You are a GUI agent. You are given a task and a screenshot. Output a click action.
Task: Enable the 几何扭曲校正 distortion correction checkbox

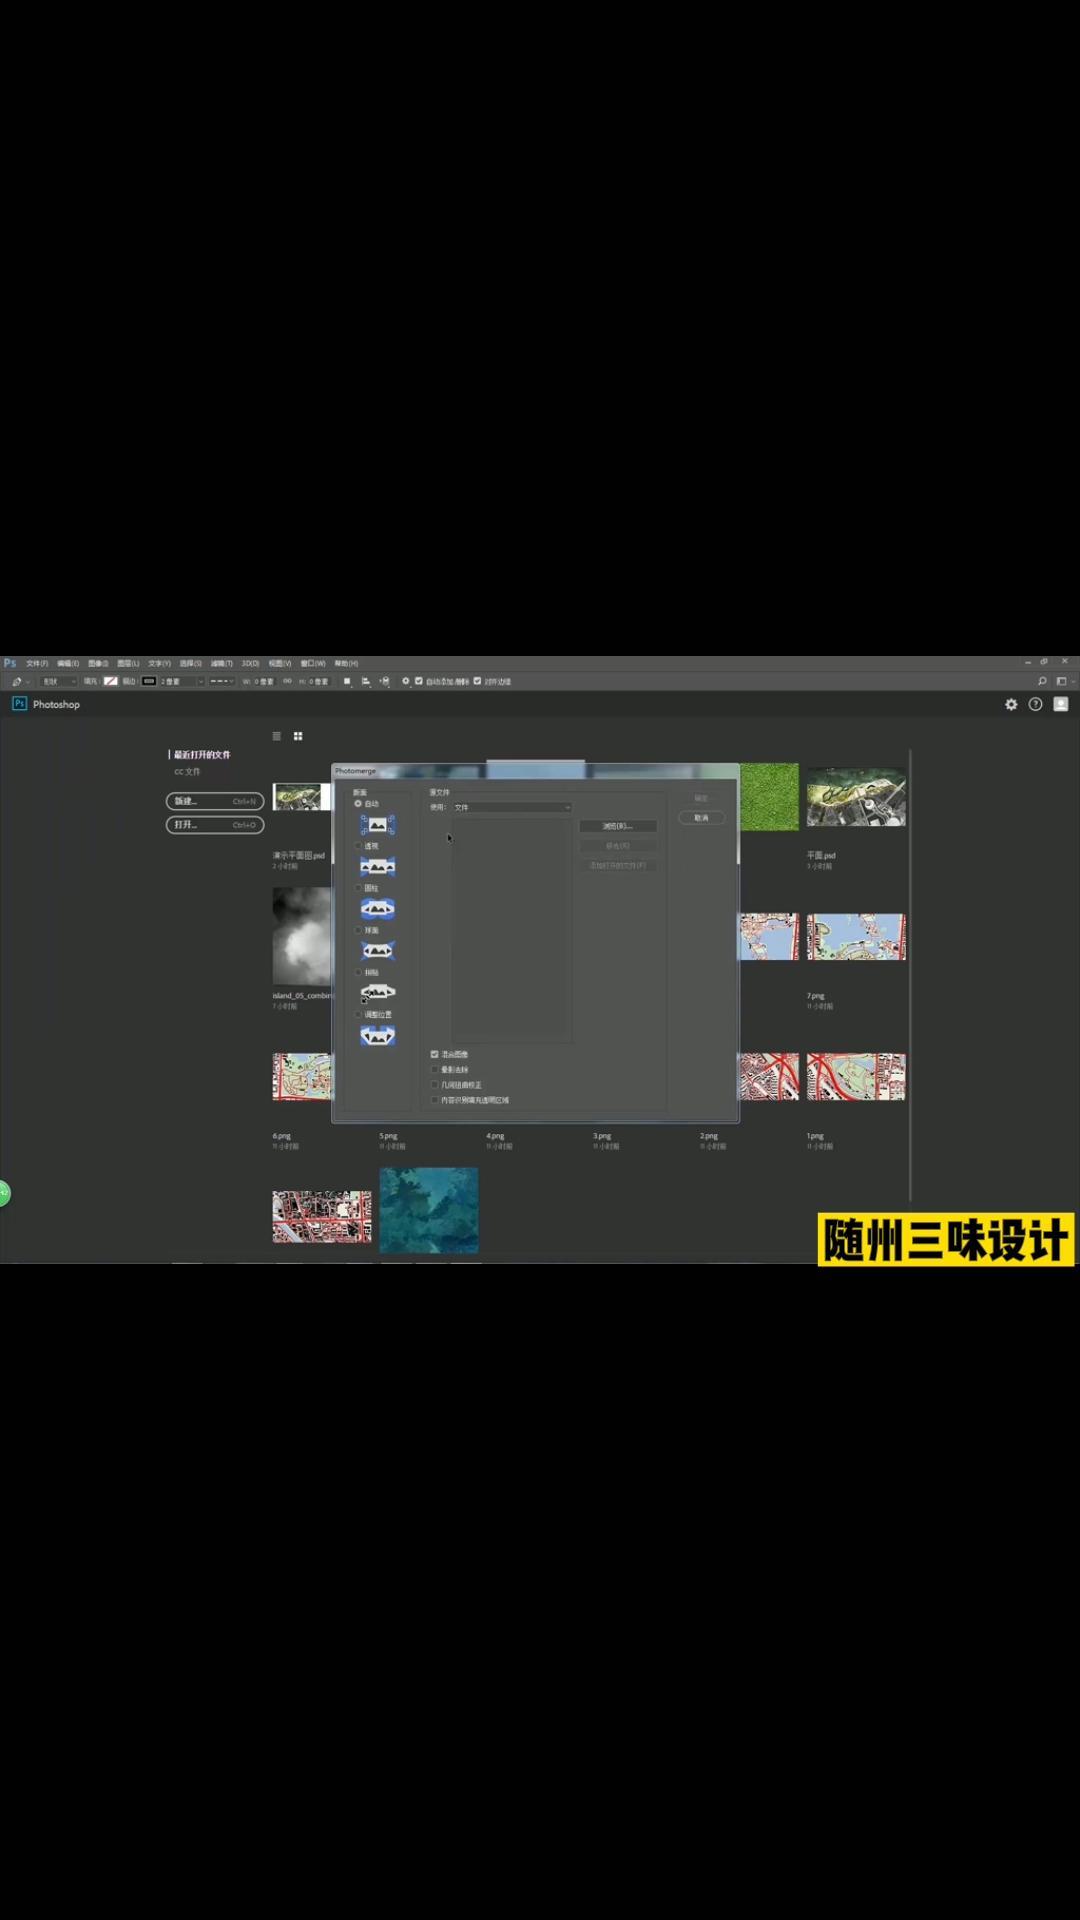(x=435, y=1085)
